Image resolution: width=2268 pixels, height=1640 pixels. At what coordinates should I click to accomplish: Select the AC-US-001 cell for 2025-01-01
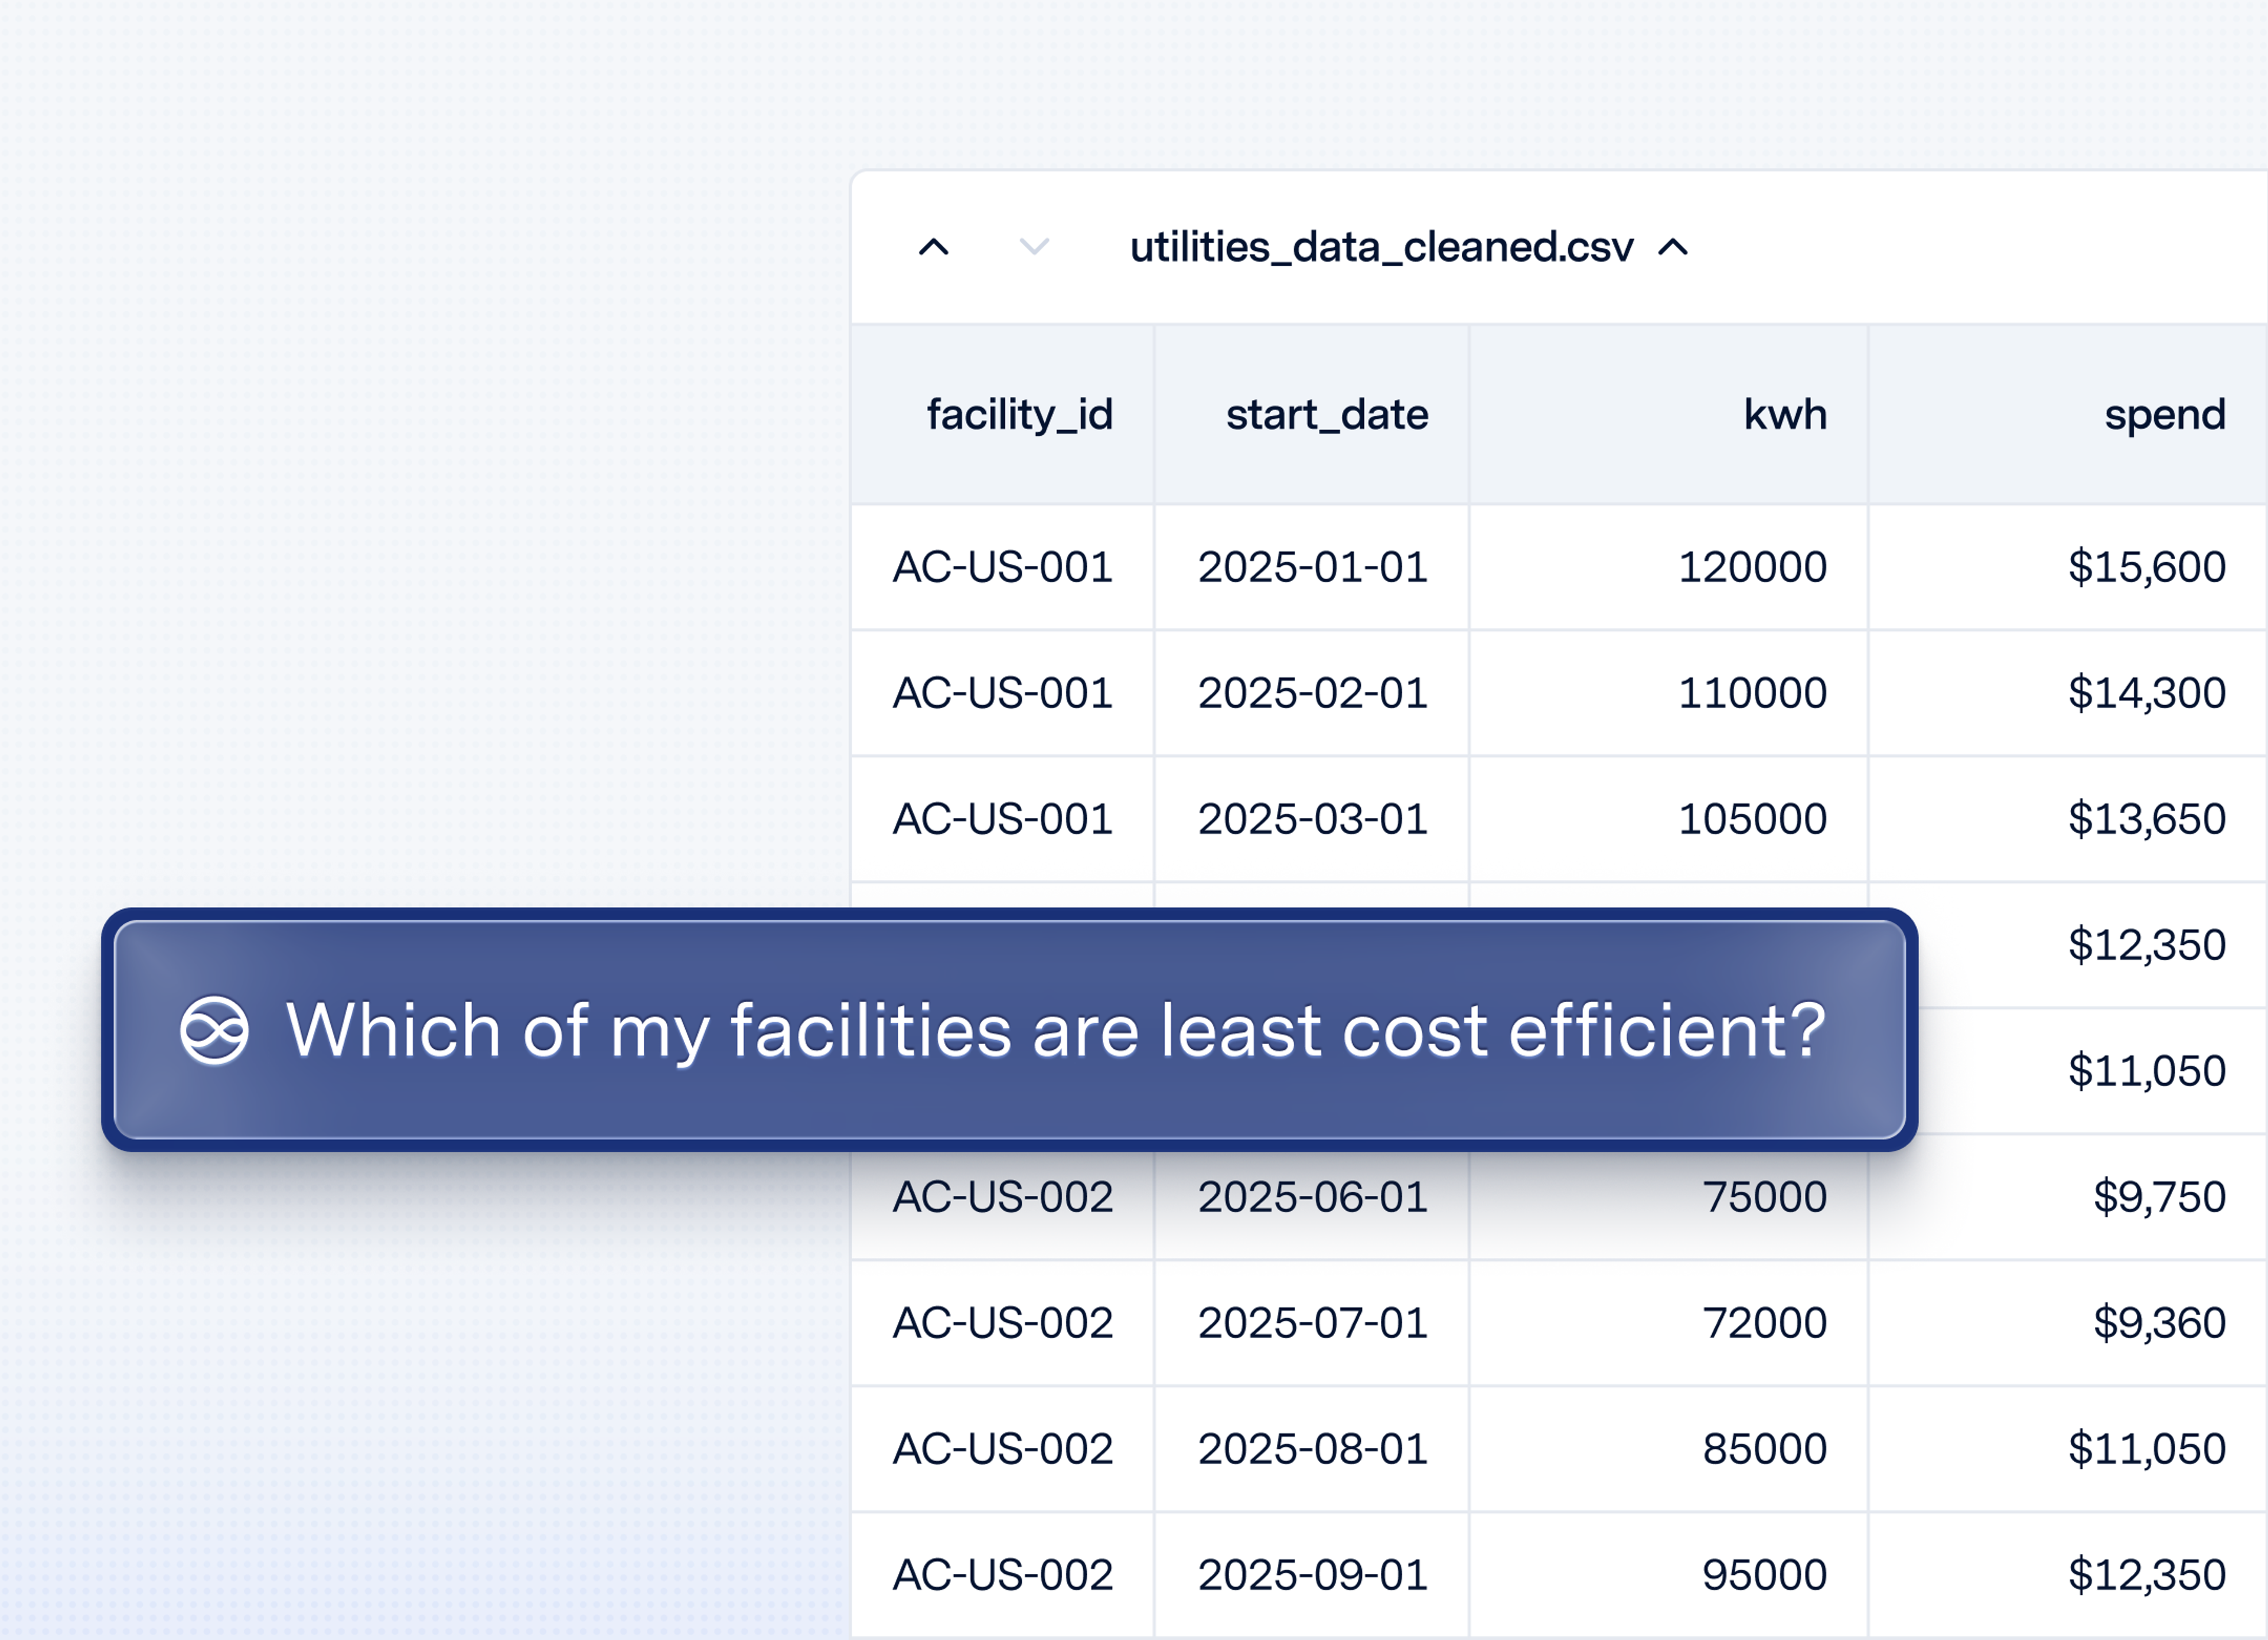(x=1002, y=567)
